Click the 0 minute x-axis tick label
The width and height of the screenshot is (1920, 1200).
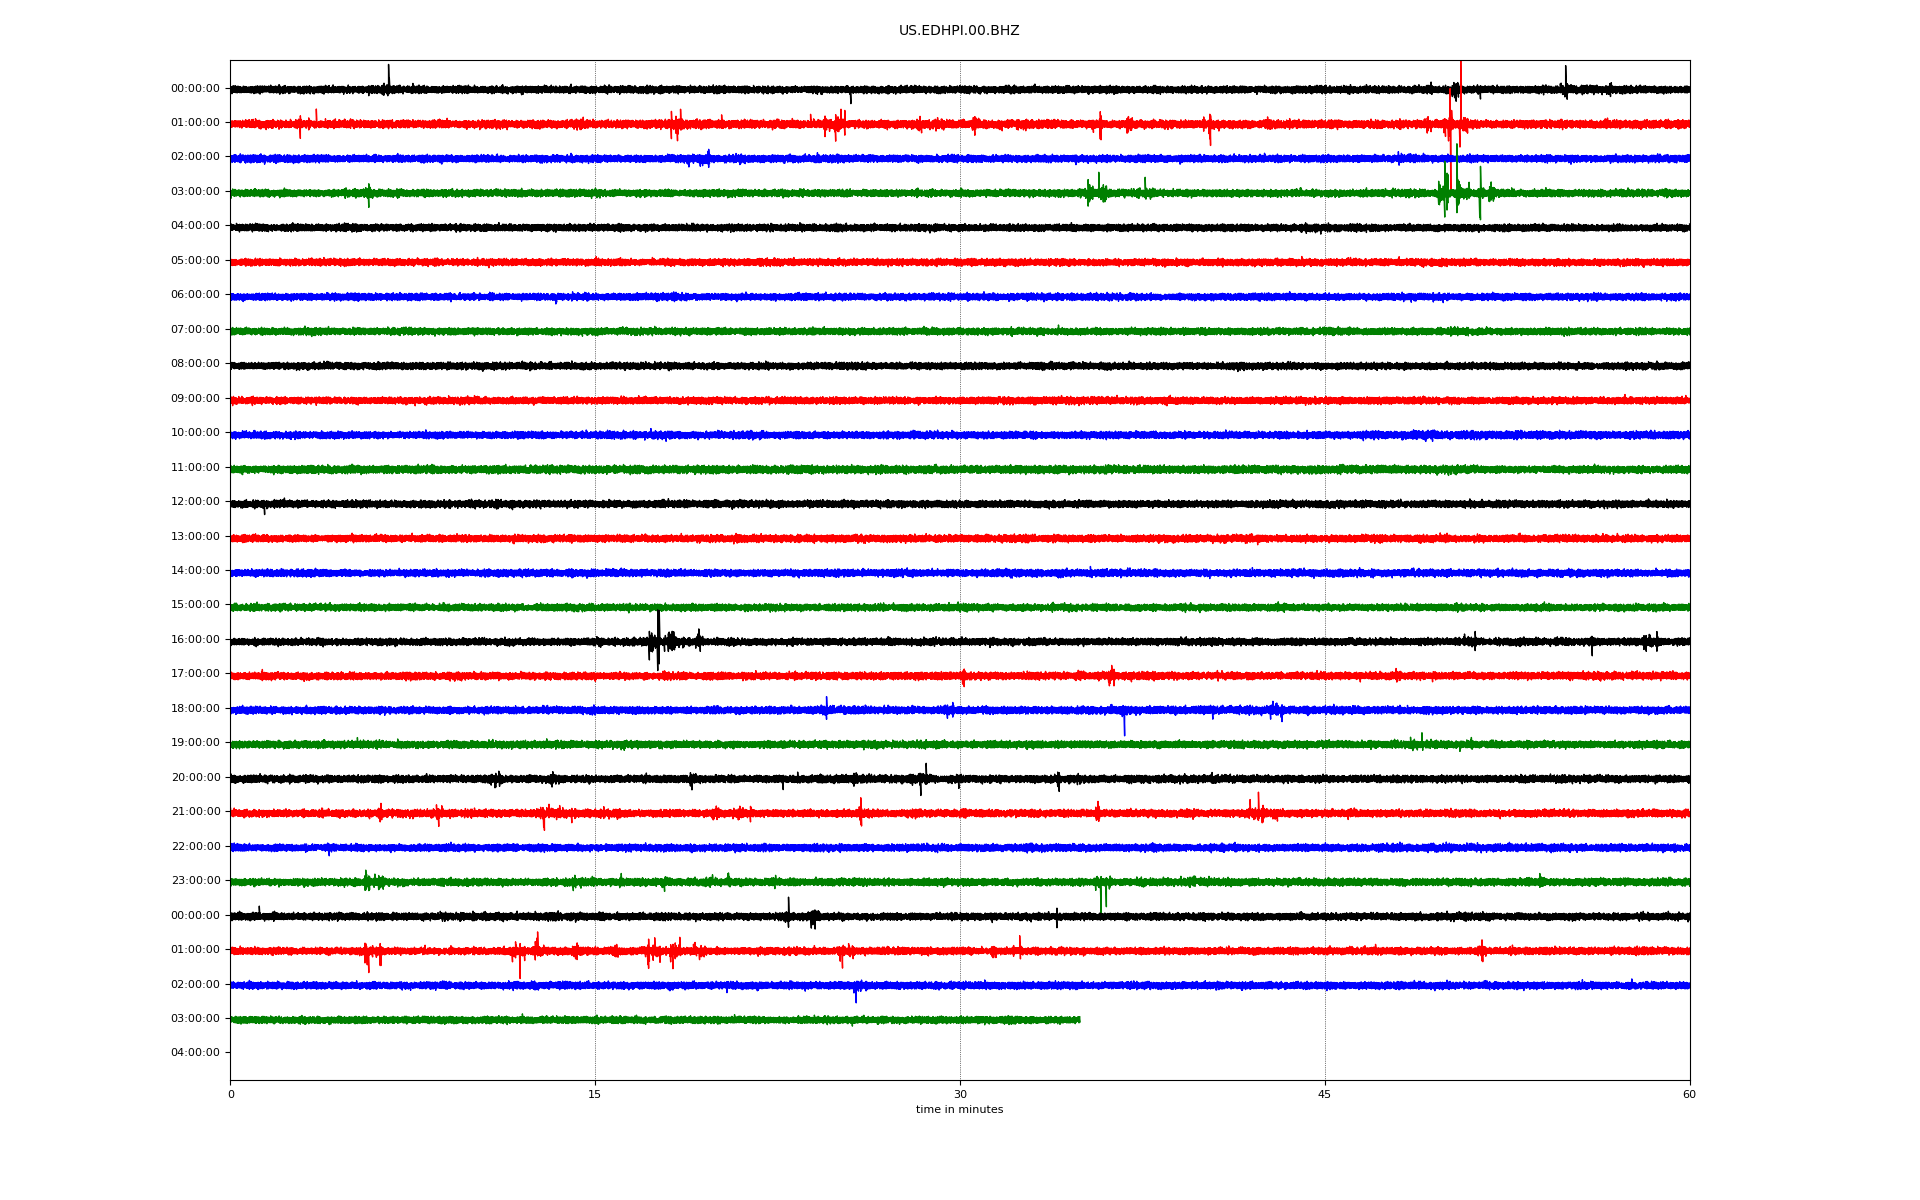231,1094
